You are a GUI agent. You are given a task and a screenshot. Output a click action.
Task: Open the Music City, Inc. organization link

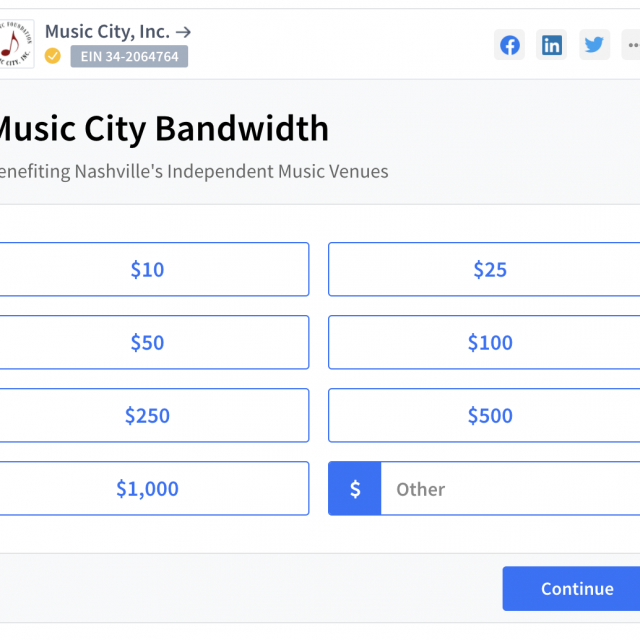coord(118,31)
